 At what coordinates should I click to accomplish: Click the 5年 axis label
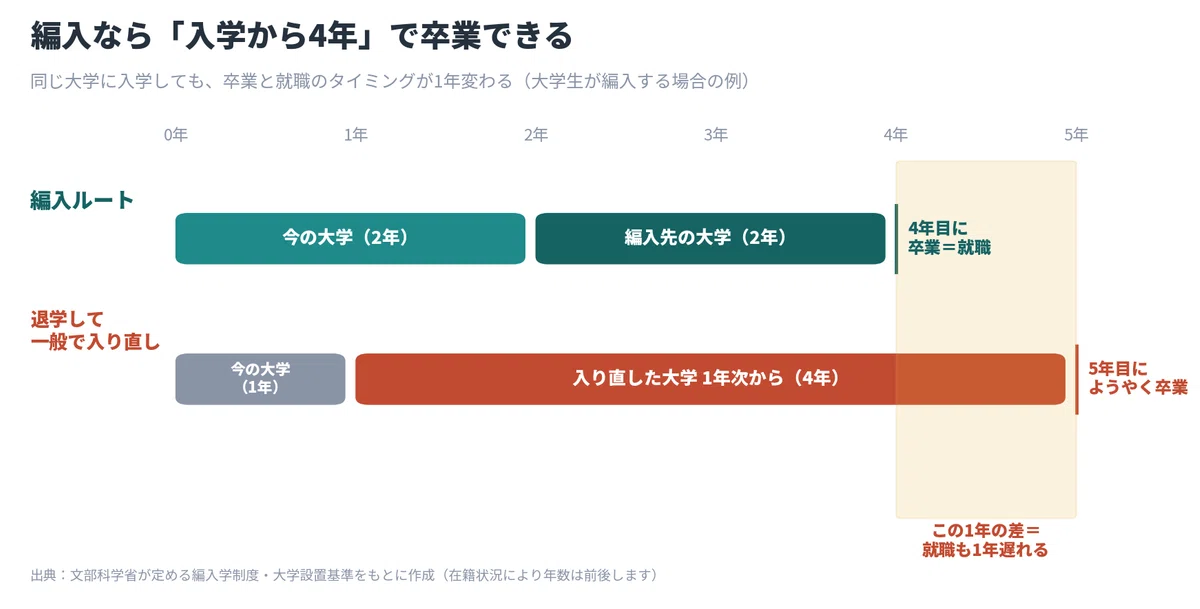tap(1076, 135)
